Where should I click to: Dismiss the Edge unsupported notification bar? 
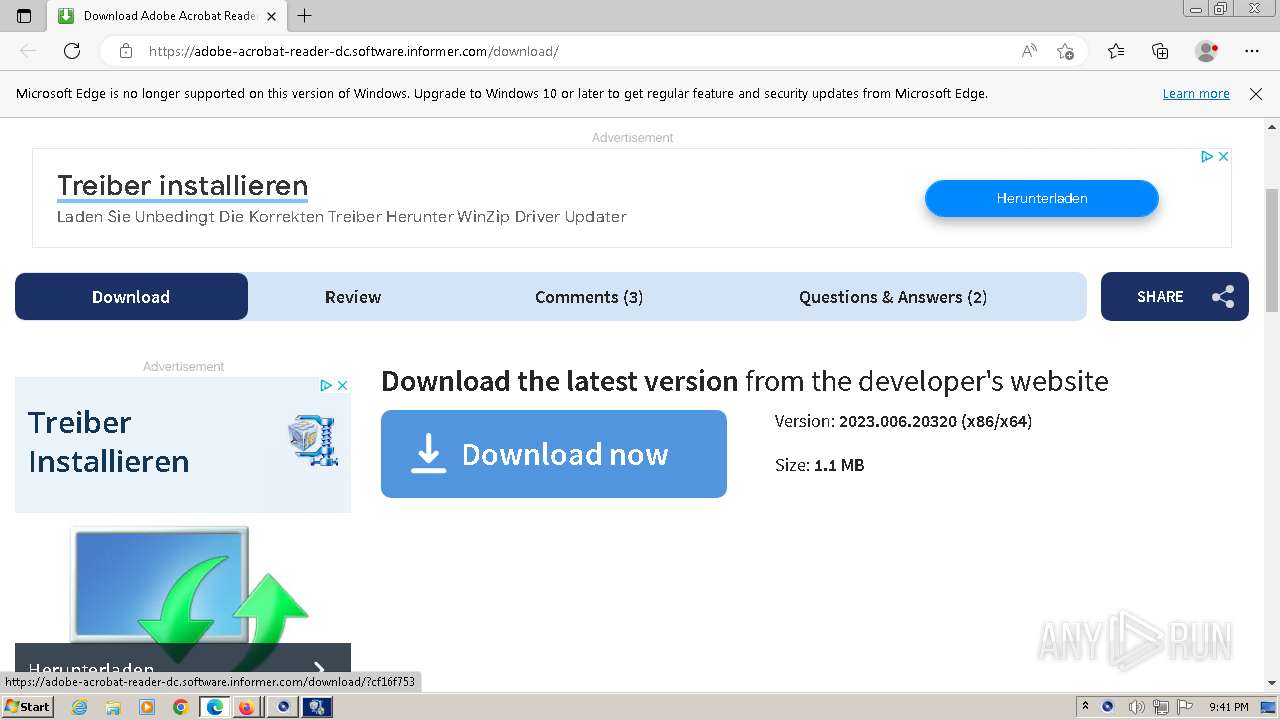(1256, 94)
